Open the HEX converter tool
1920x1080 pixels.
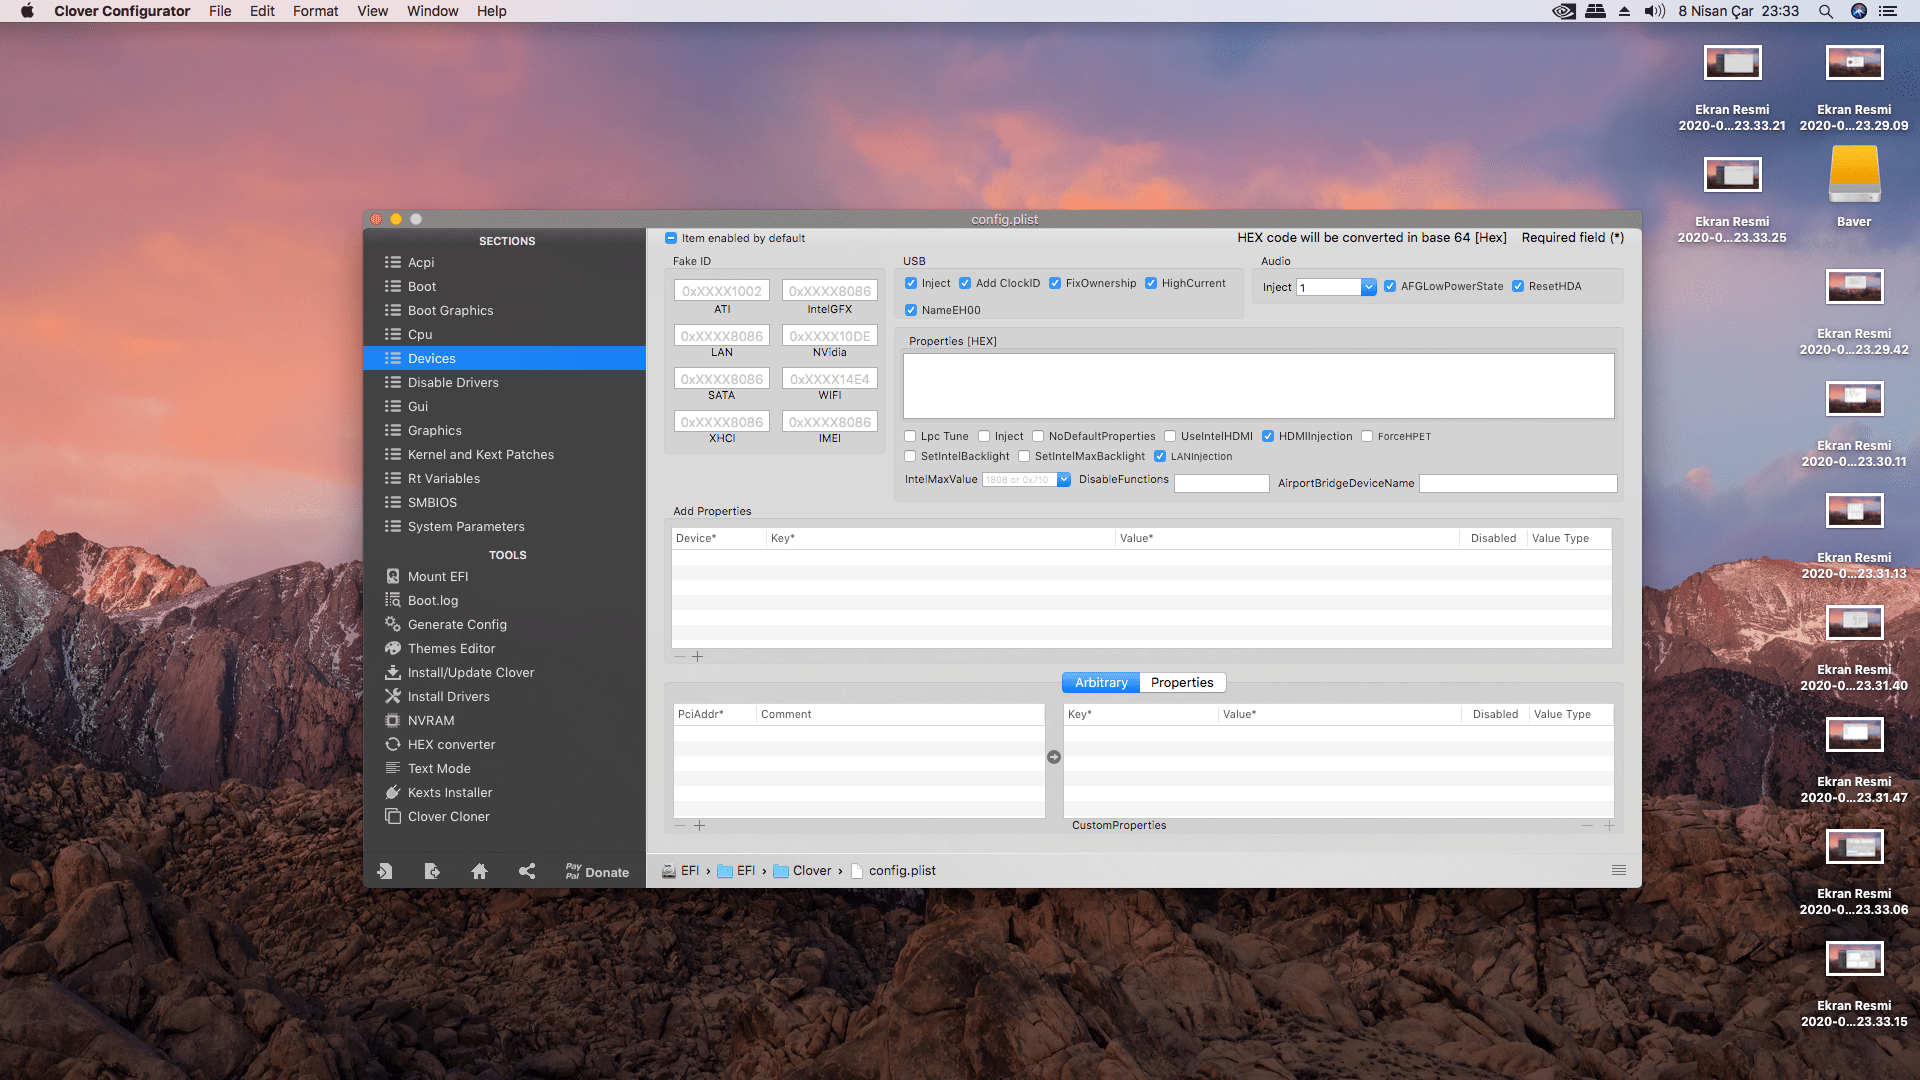click(x=451, y=745)
